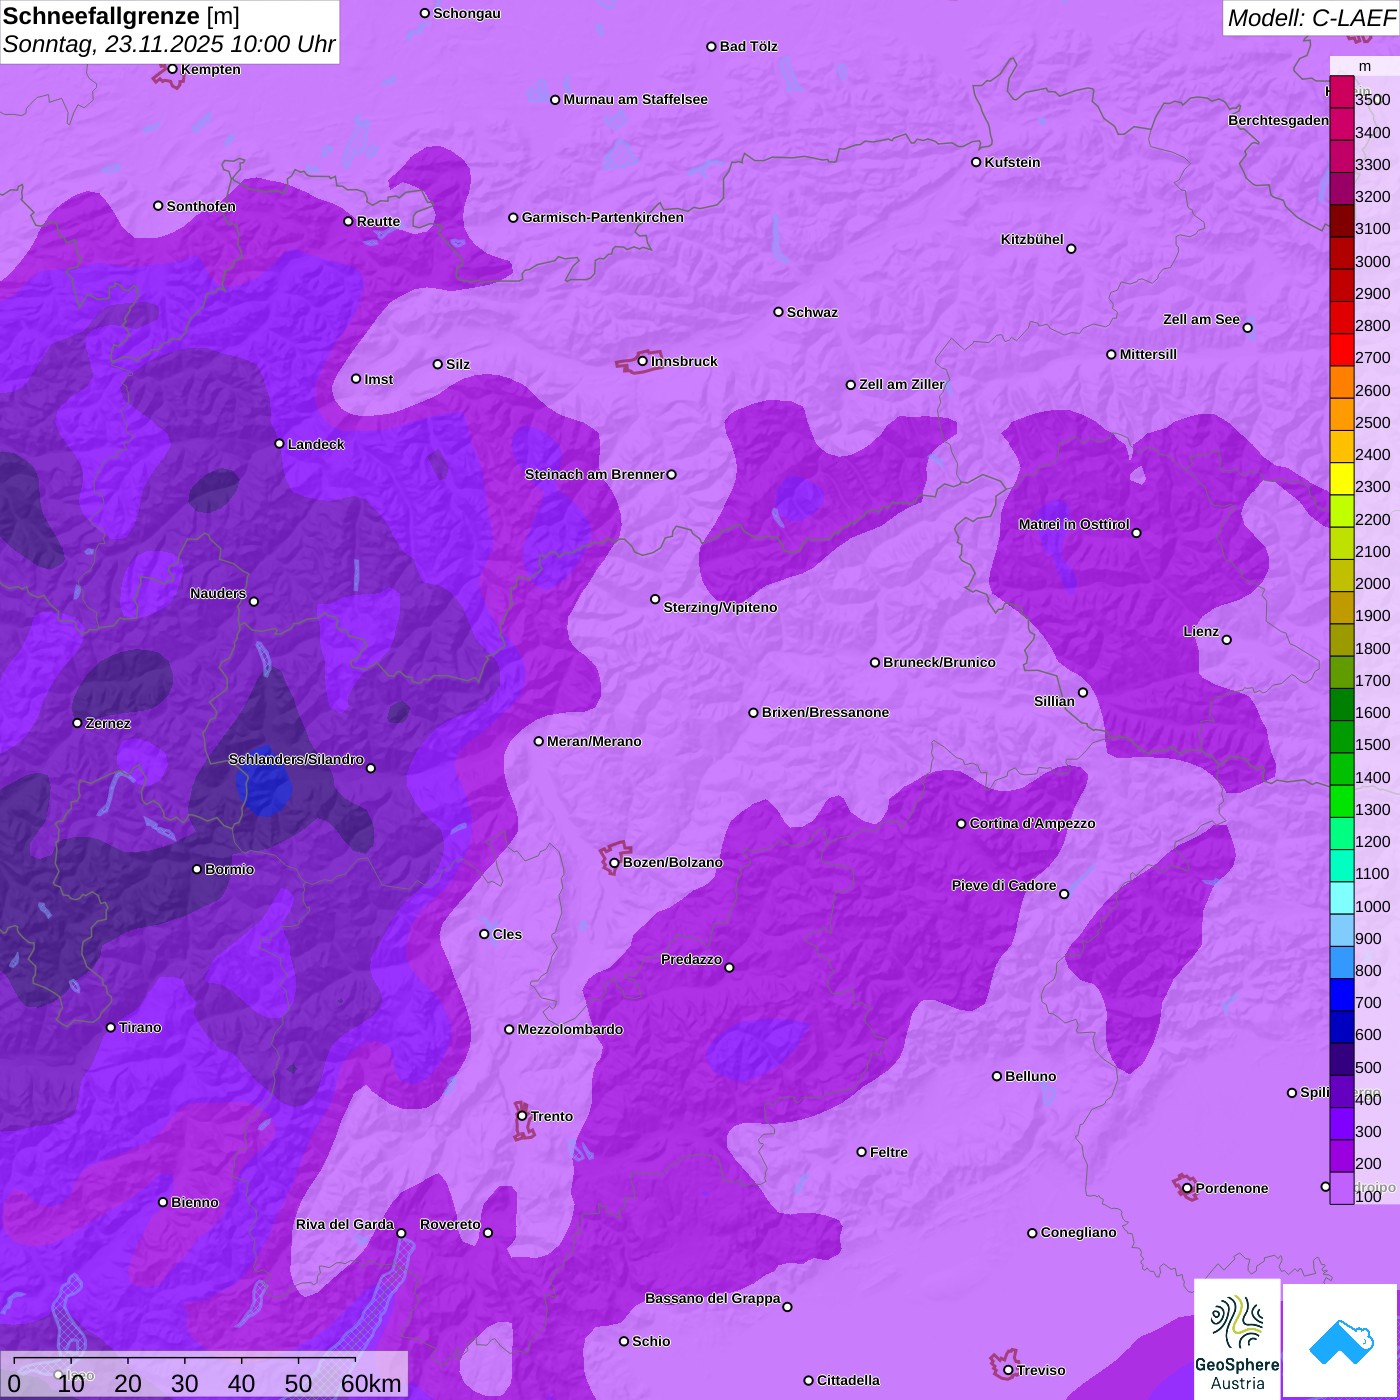Click the Tirano city marker dot
This screenshot has width=1400, height=1400.
click(x=111, y=1027)
